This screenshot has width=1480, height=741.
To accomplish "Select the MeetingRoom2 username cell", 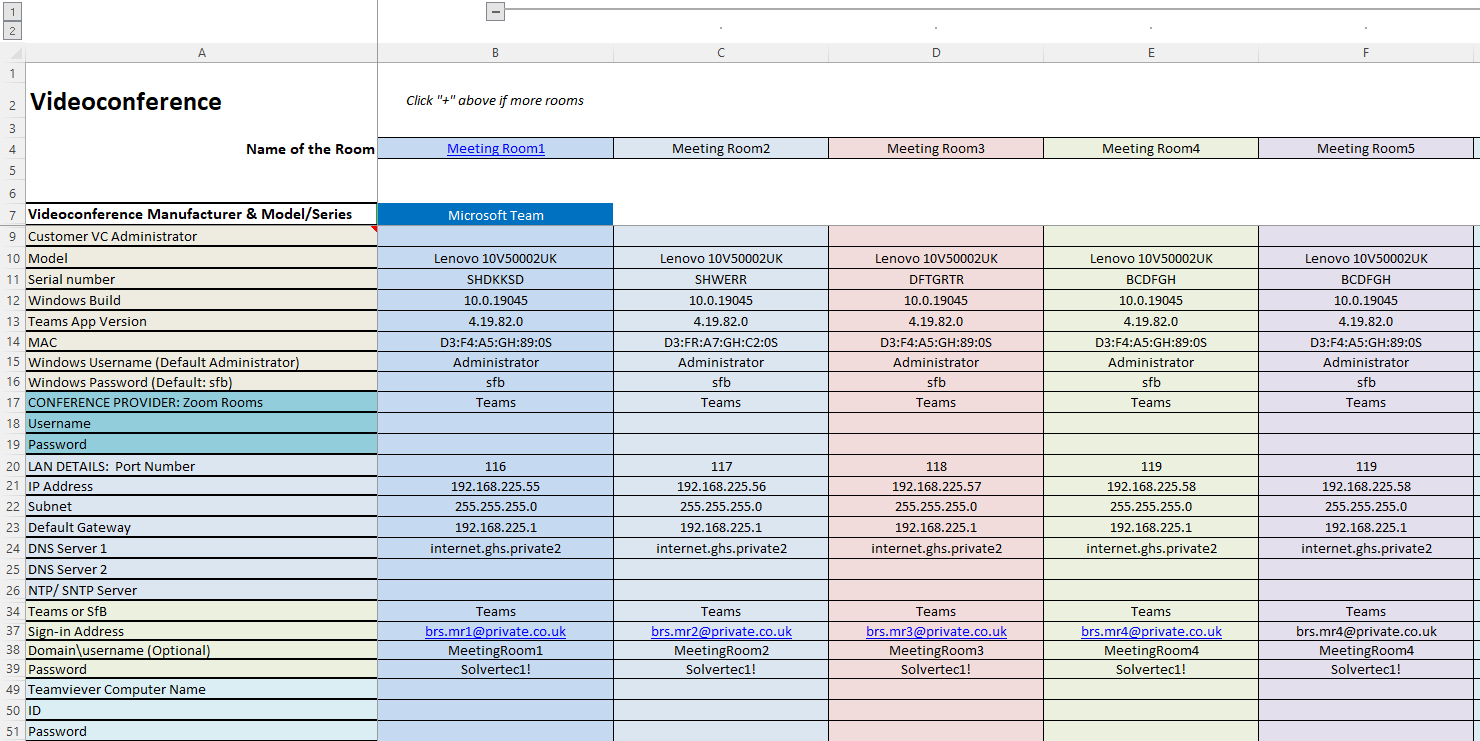I will [721, 651].
